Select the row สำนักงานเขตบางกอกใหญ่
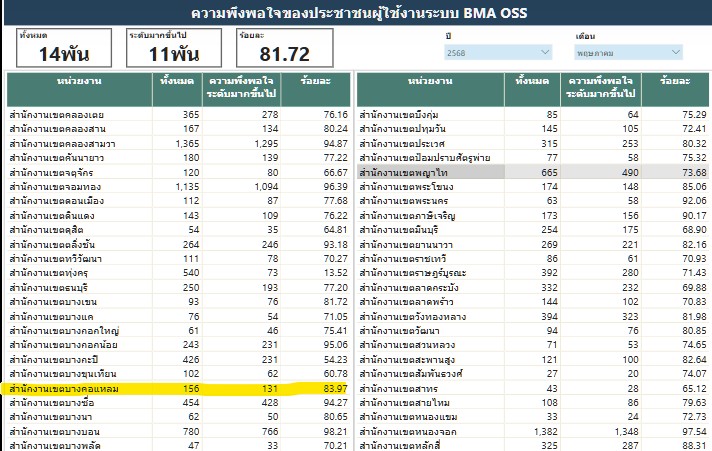The width and height of the screenshot is (712, 451). [x=178, y=331]
